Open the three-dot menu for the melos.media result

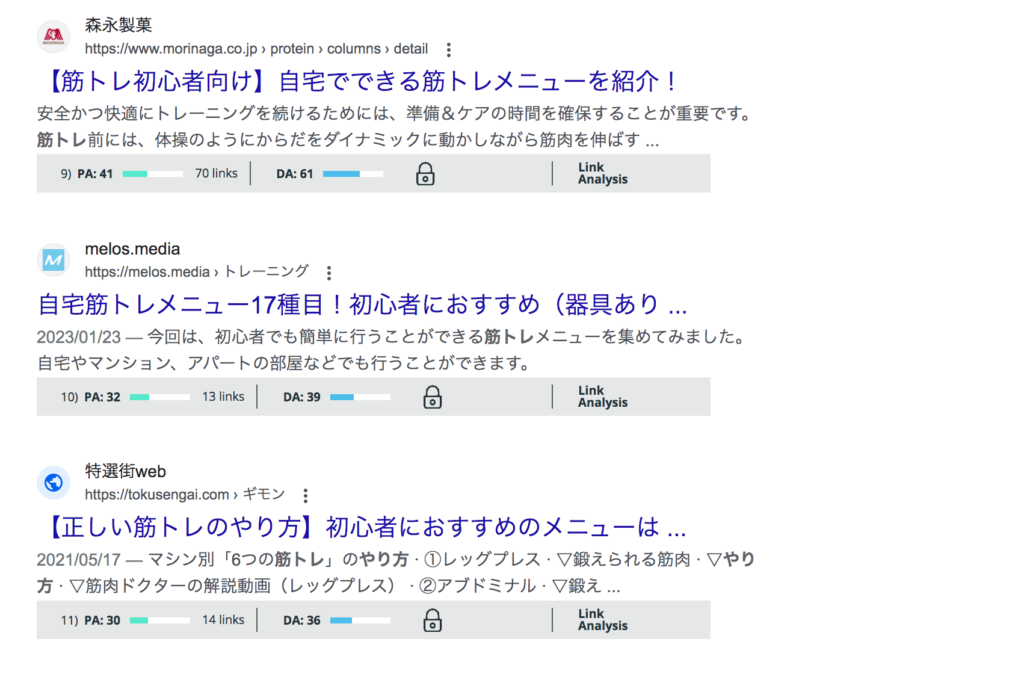pos(328,273)
